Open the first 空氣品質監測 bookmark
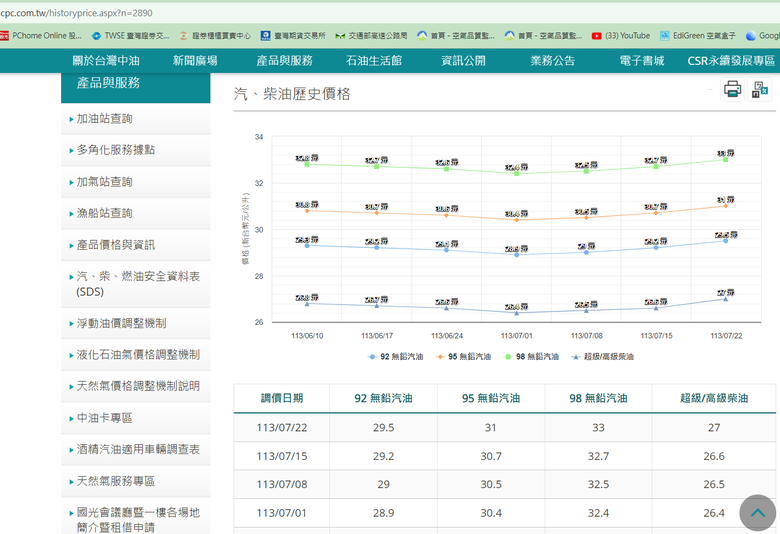Viewport: 780px width, 534px height. 456,36
